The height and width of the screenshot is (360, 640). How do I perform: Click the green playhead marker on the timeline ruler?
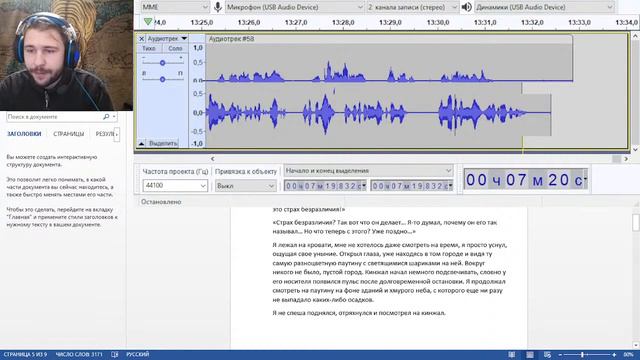click(x=148, y=21)
